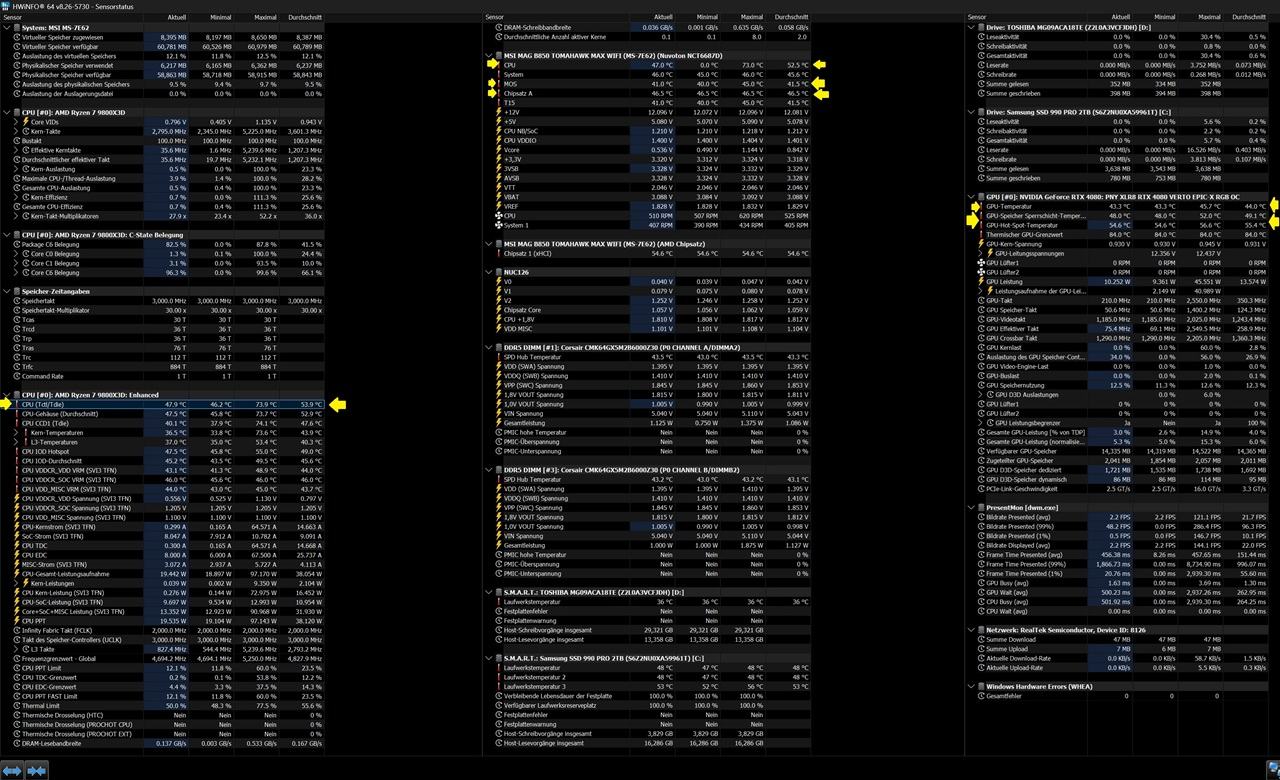
Task: Select the GPU-Hot-Spot-Temperatur row label
Action: [x=1021, y=225]
